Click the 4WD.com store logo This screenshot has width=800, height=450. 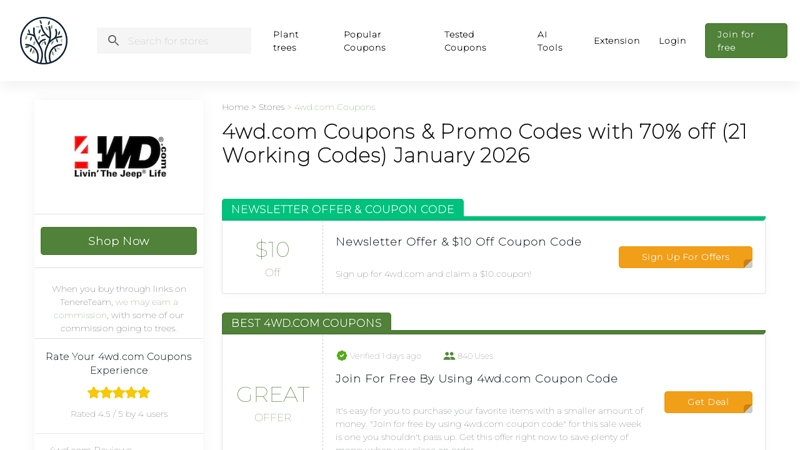point(119,157)
